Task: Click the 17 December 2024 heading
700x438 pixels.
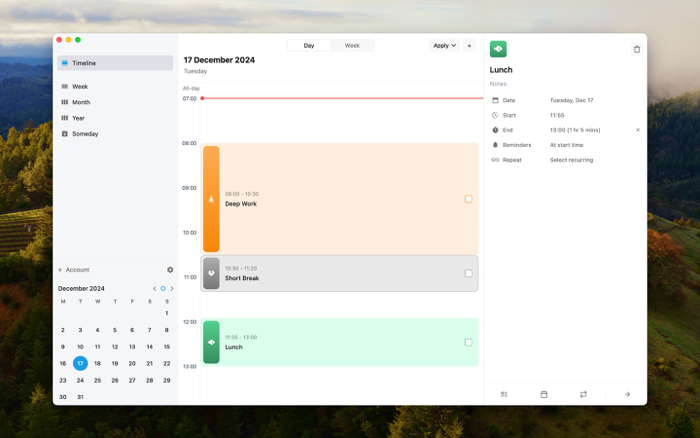Action: tap(219, 60)
